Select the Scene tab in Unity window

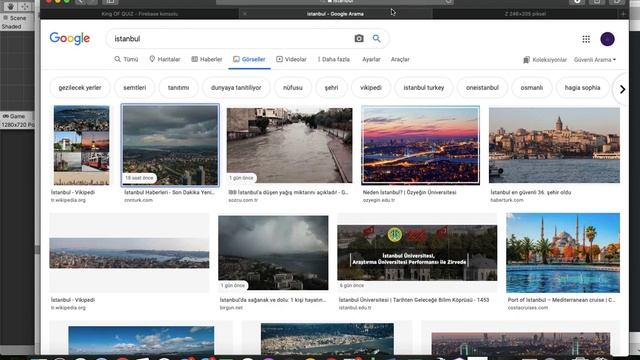pyautogui.click(x=15, y=18)
